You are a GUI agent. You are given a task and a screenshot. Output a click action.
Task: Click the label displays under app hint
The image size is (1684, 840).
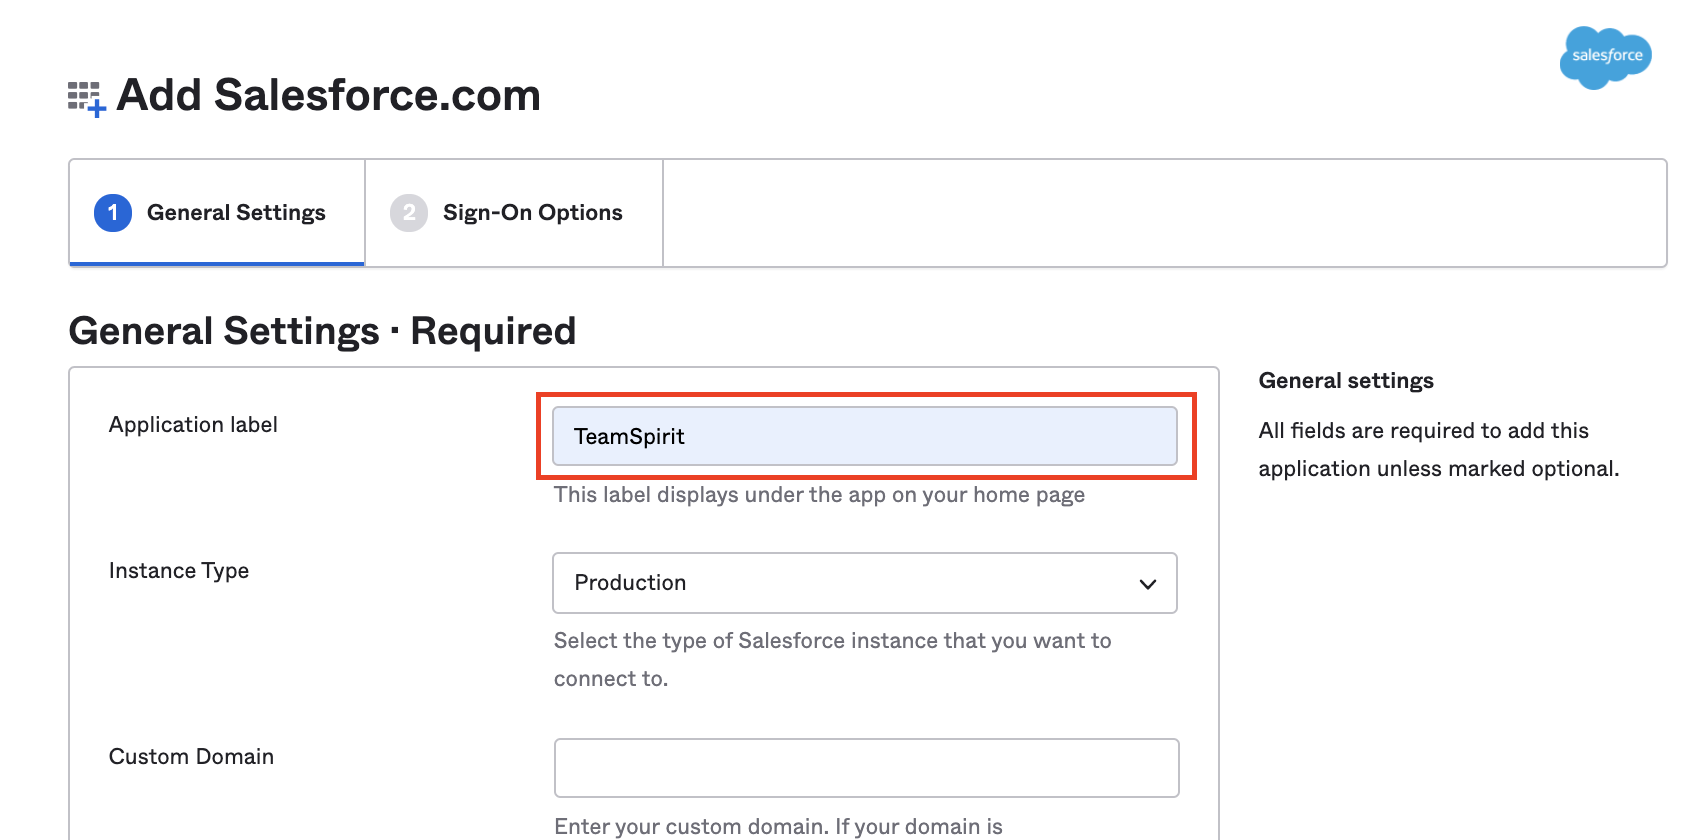(819, 495)
